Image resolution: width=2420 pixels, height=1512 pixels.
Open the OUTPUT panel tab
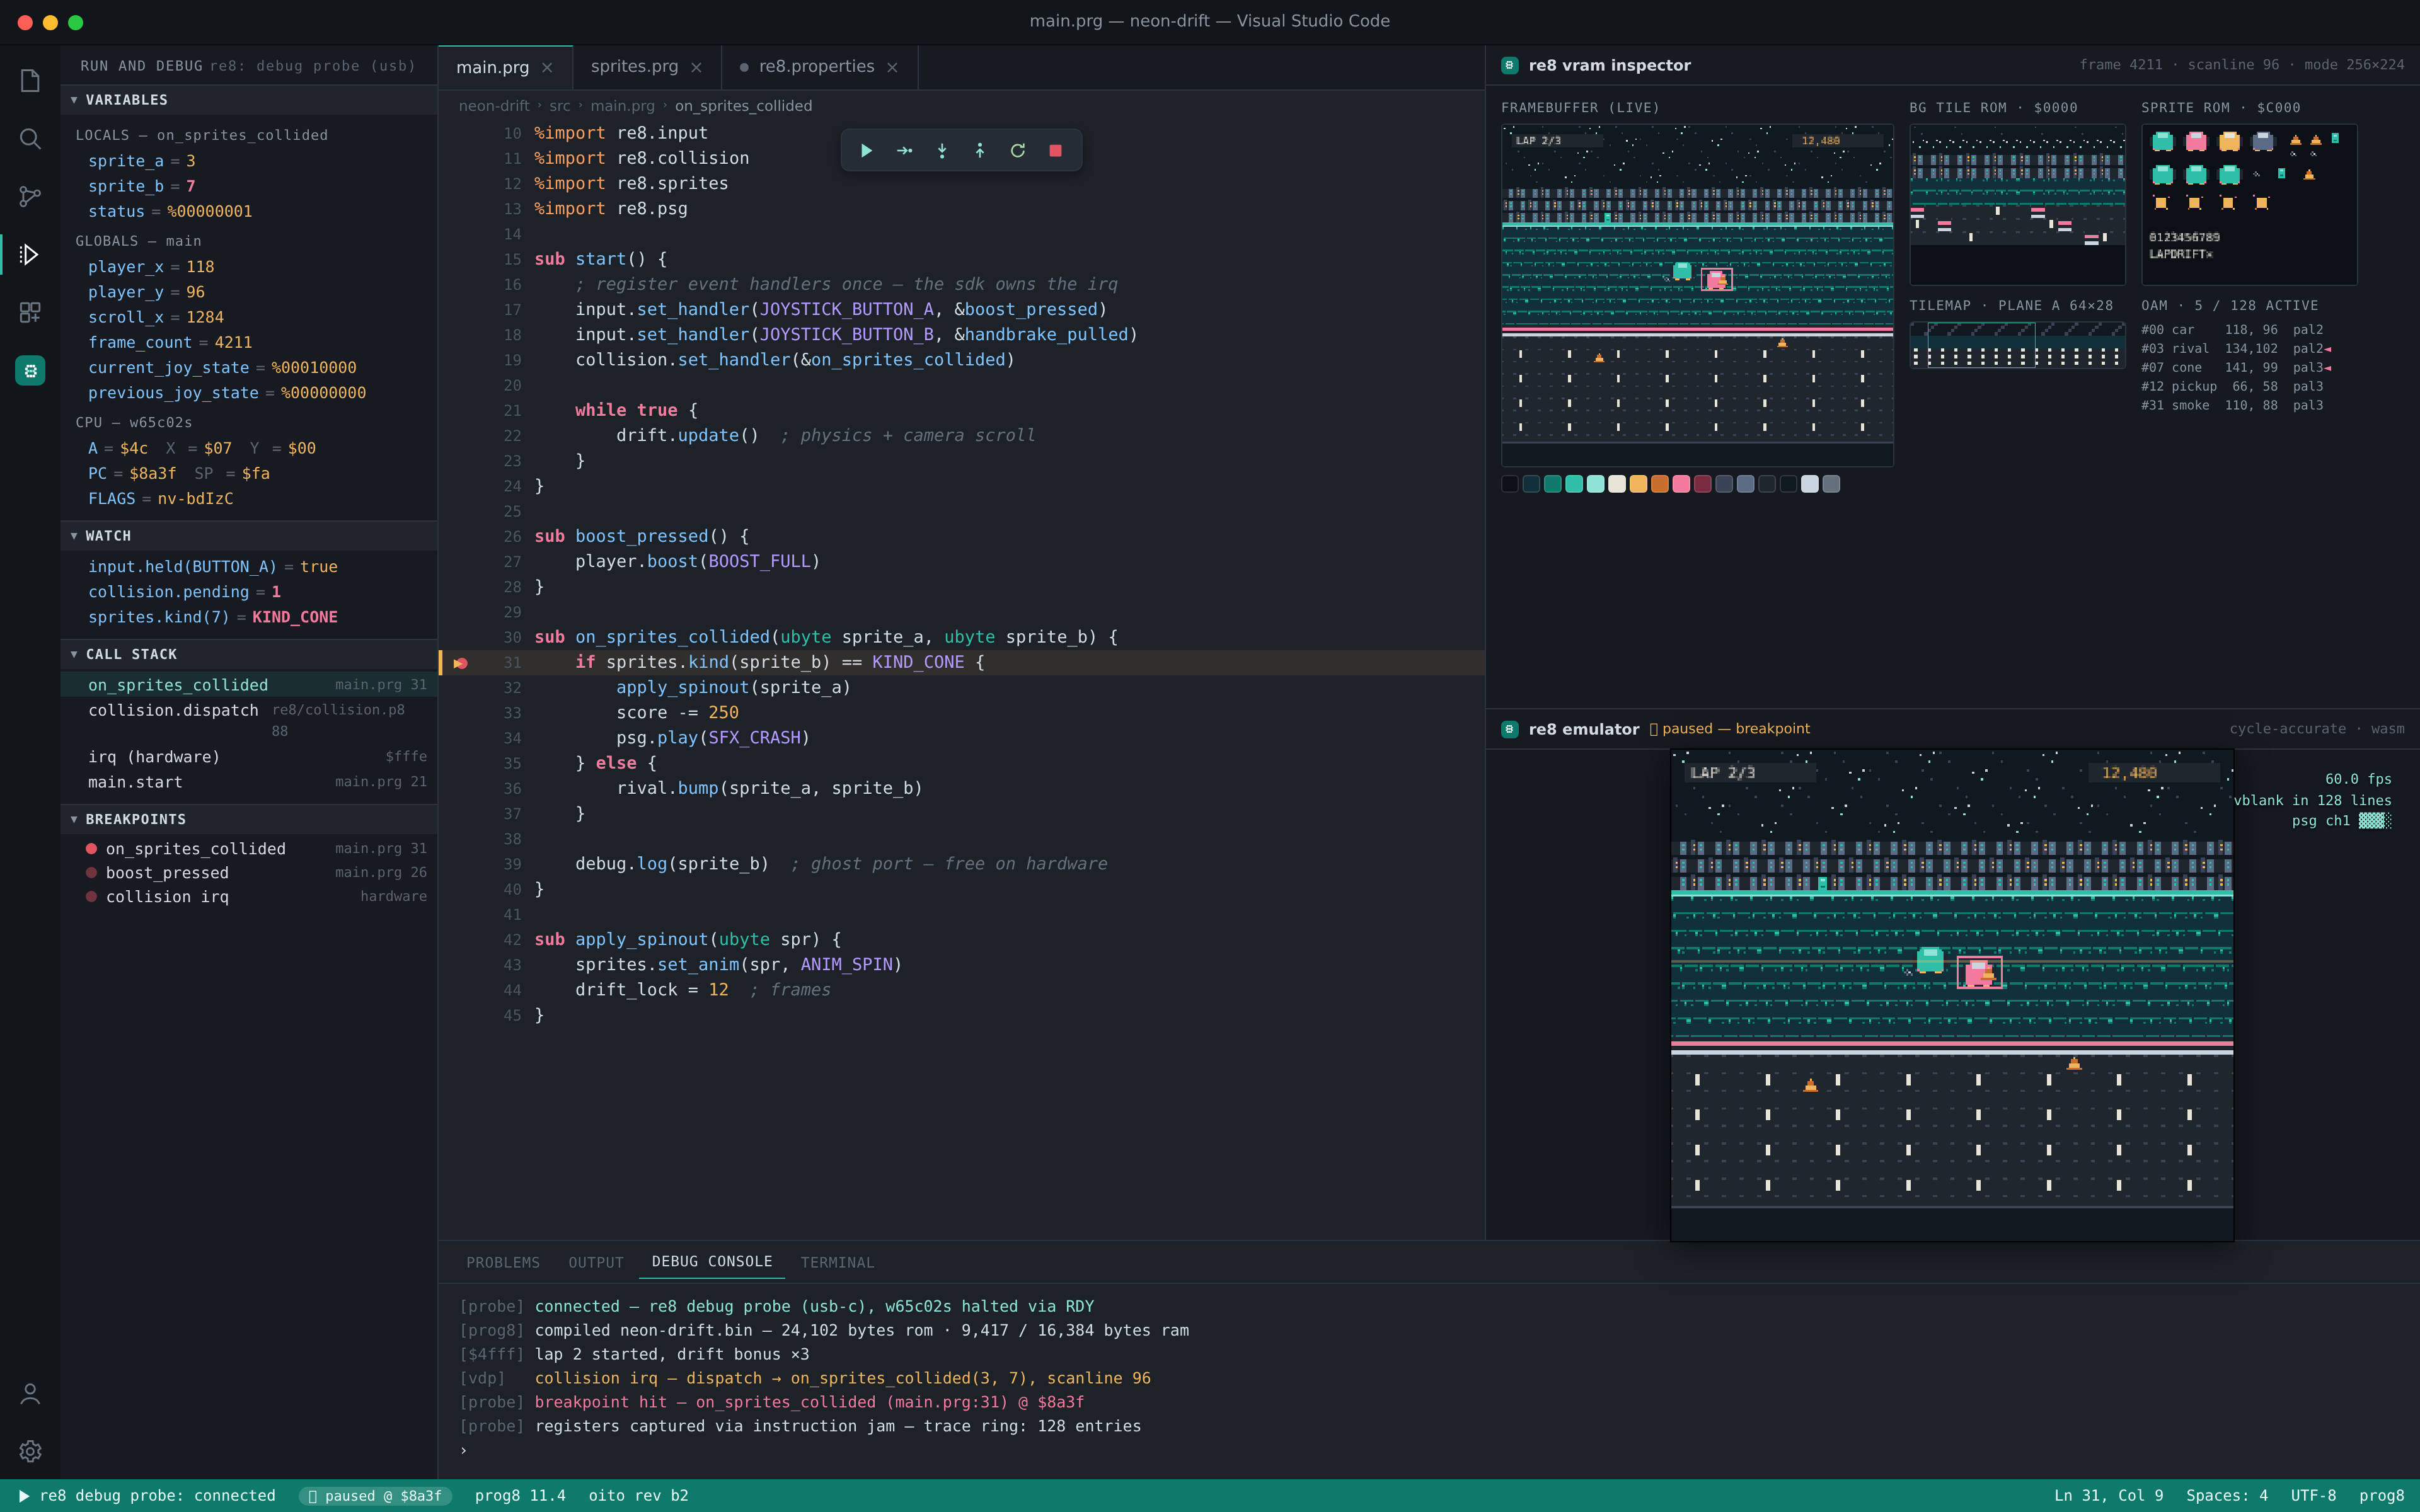[x=596, y=1262]
